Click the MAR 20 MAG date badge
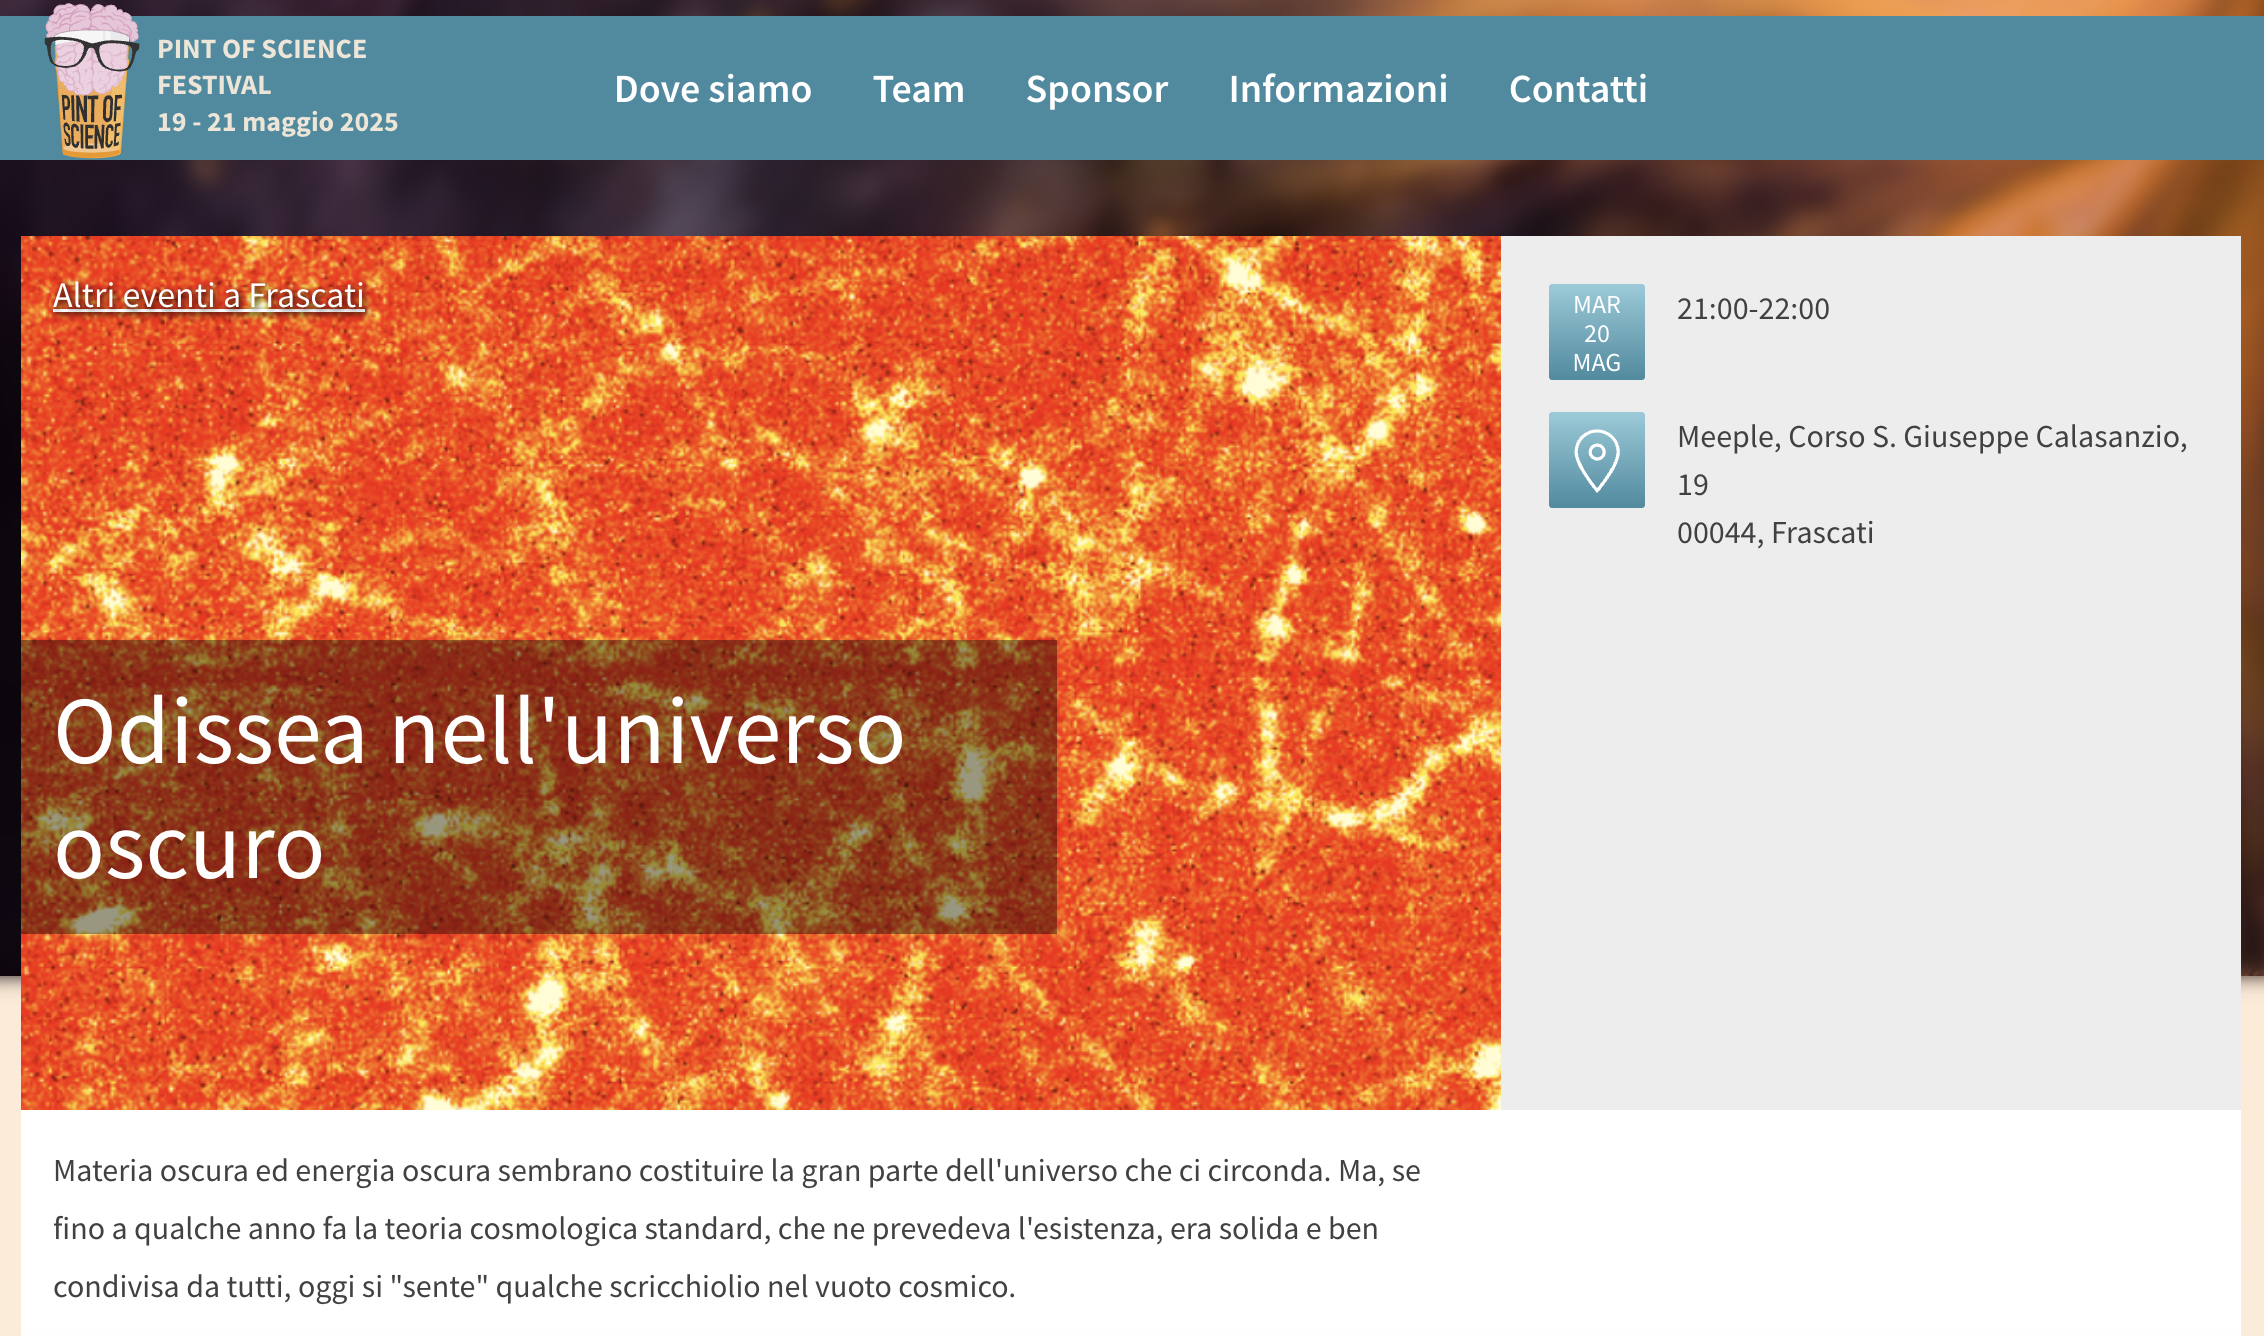The height and width of the screenshot is (1336, 2264). 1596,332
